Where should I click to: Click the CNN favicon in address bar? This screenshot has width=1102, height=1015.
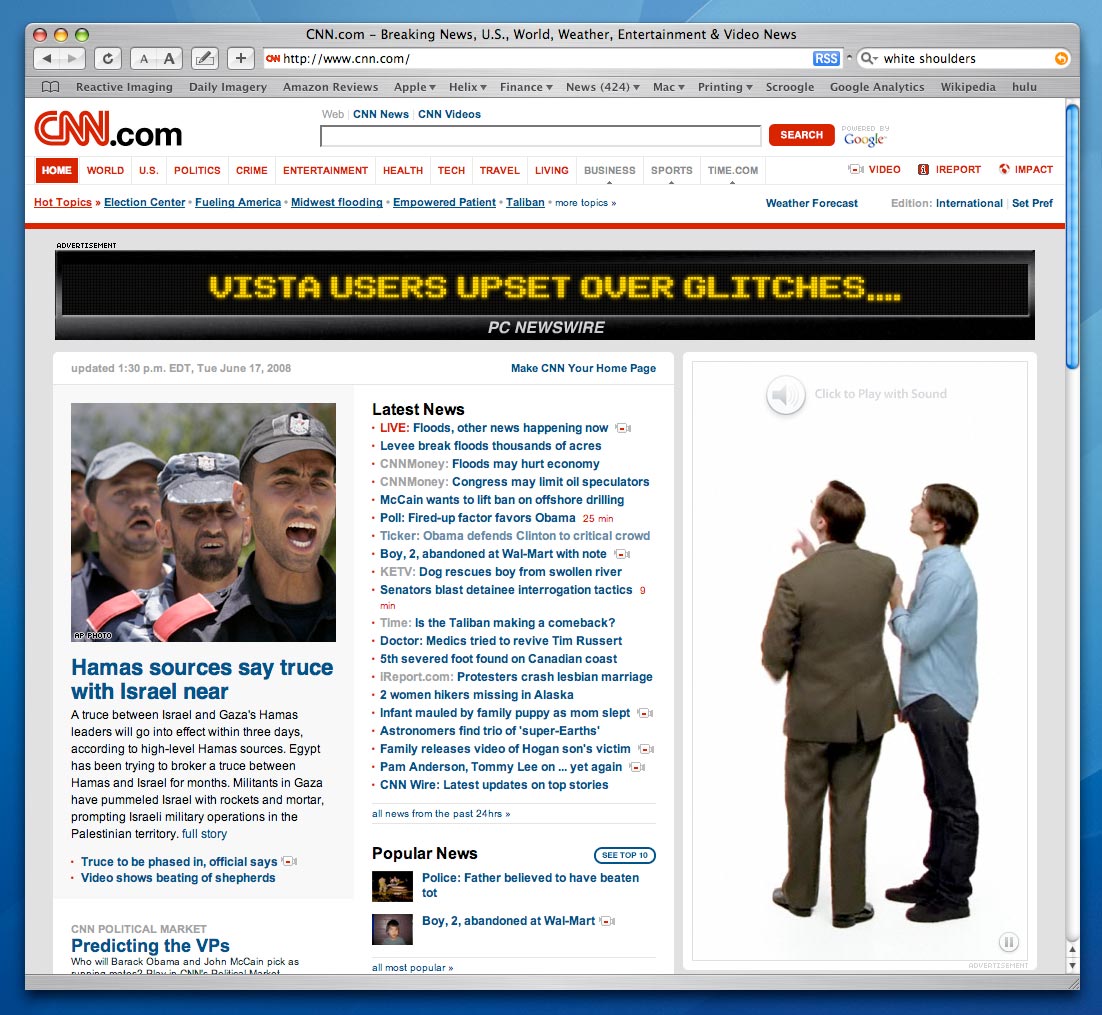273,58
